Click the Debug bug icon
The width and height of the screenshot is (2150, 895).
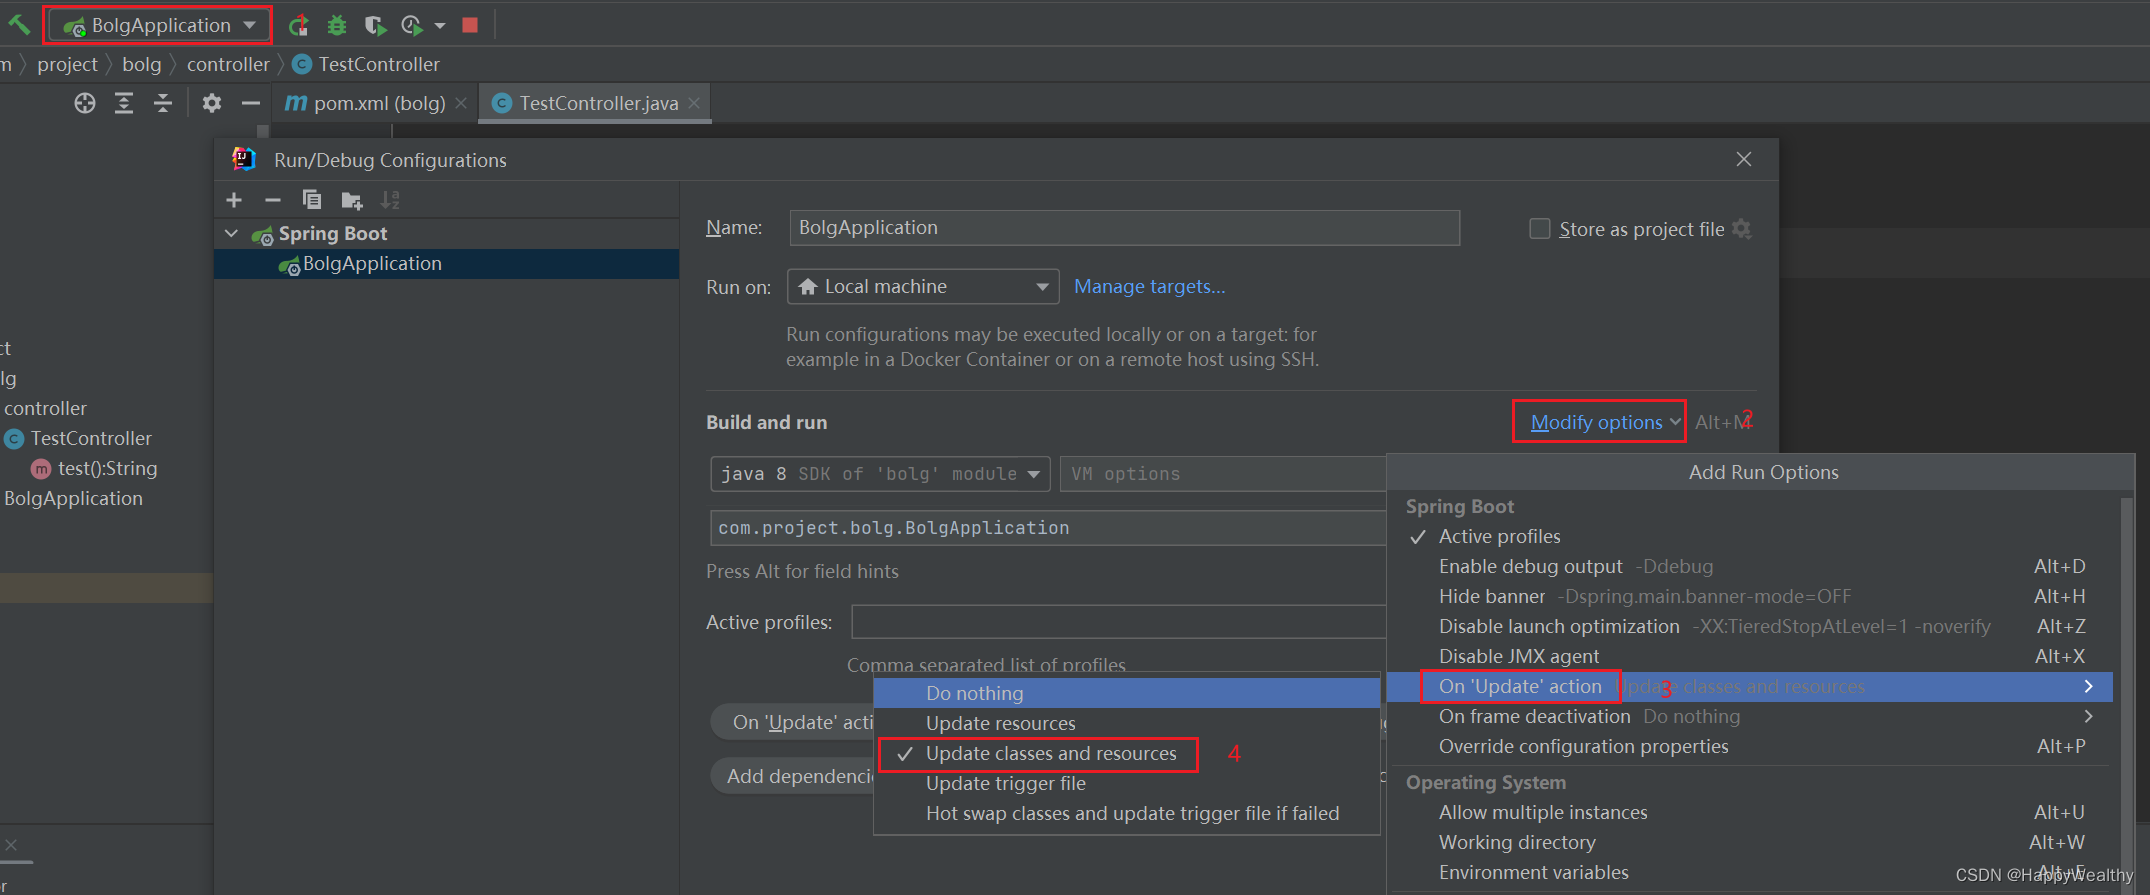tap(337, 25)
